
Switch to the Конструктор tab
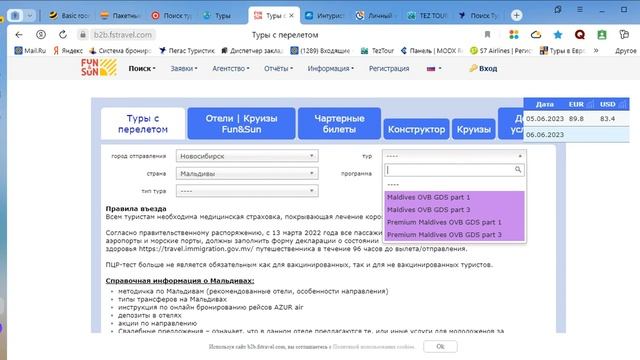click(416, 129)
